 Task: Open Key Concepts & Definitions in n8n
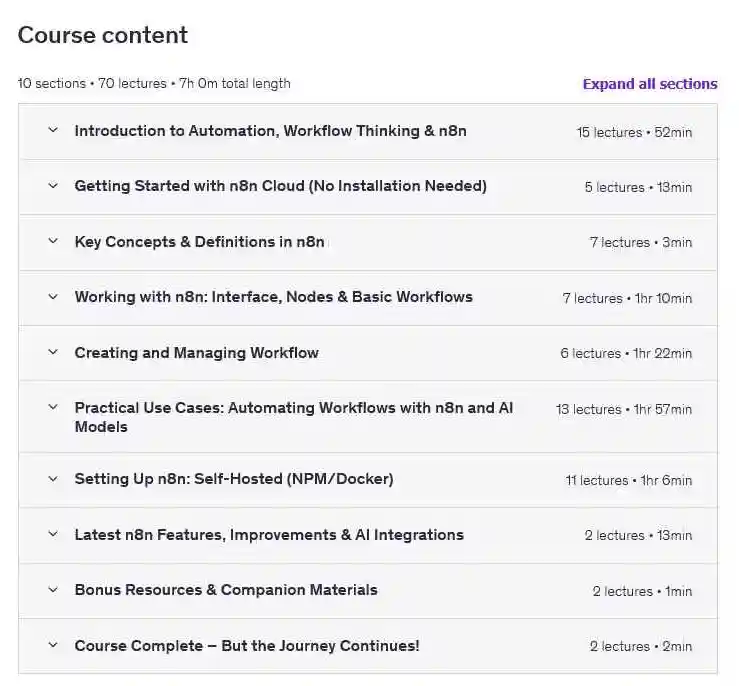(199, 241)
